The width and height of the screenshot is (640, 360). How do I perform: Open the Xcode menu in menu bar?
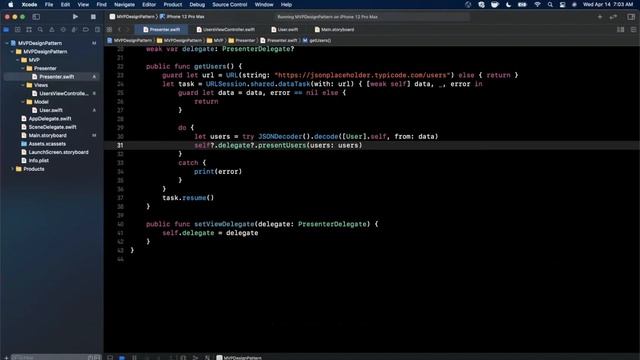pyautogui.click(x=29, y=4)
